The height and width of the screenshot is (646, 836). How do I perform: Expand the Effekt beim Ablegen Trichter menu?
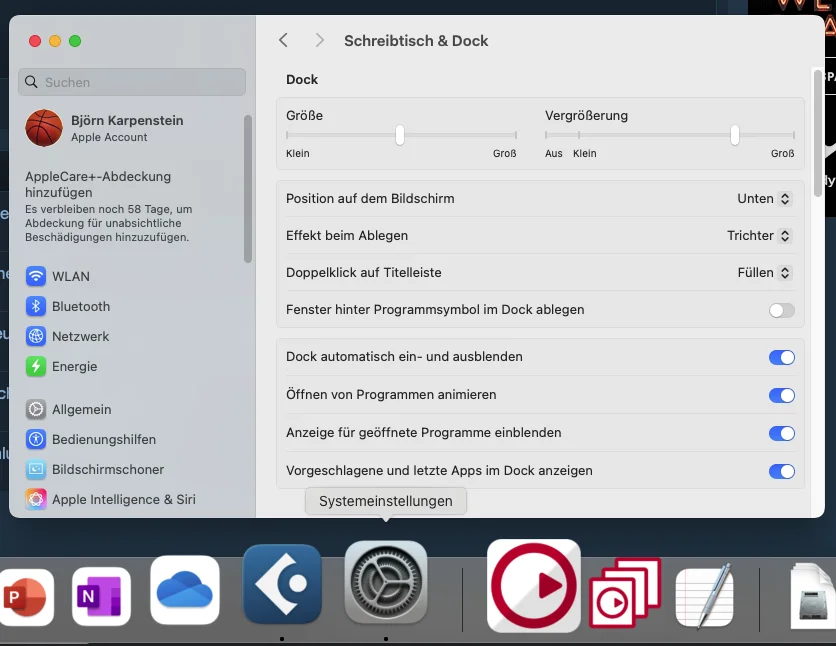[758, 236]
